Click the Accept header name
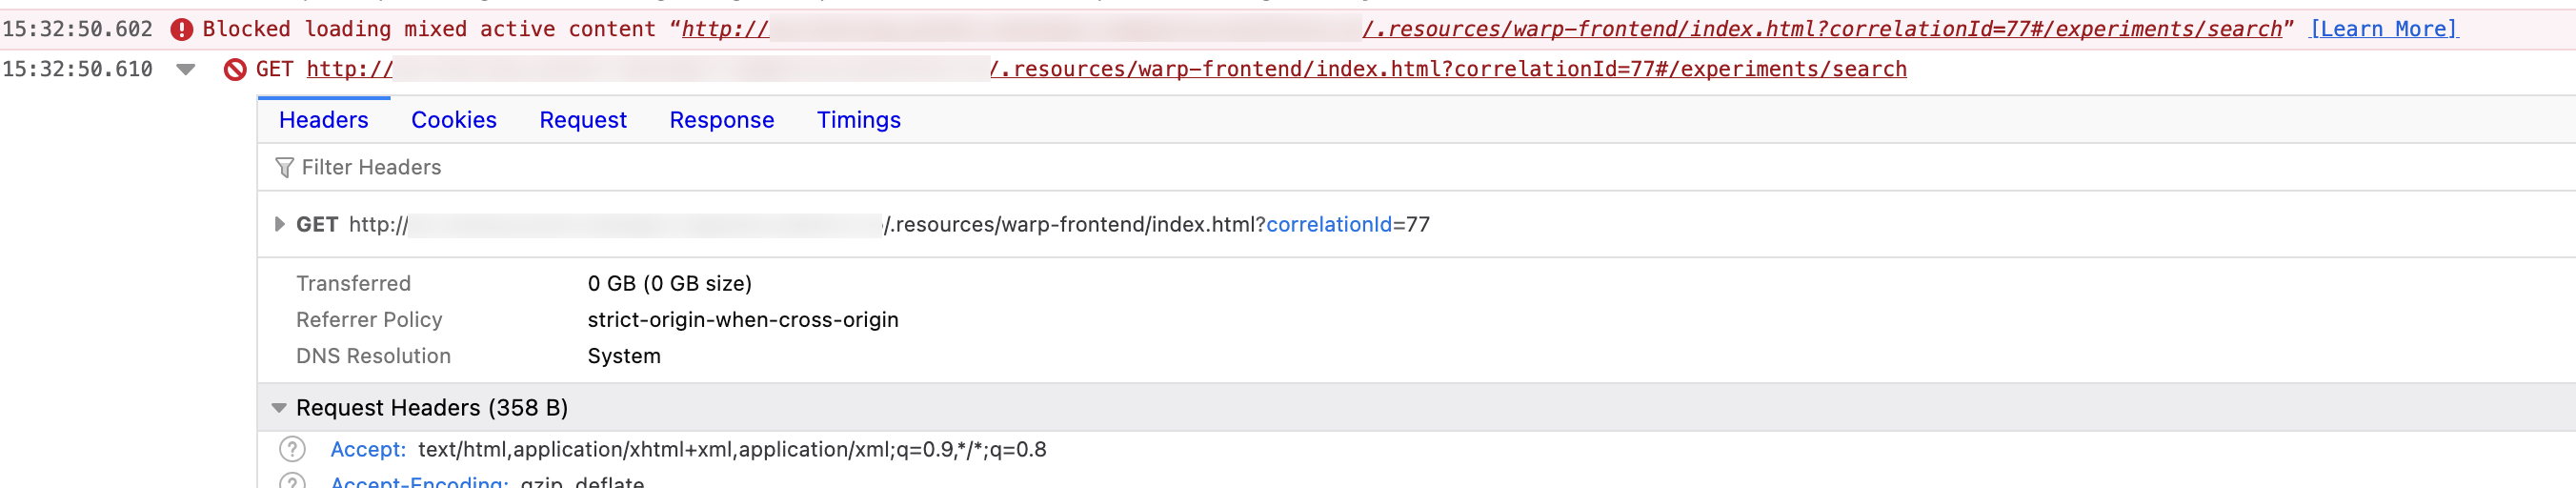The width and height of the screenshot is (2576, 488). [367, 449]
